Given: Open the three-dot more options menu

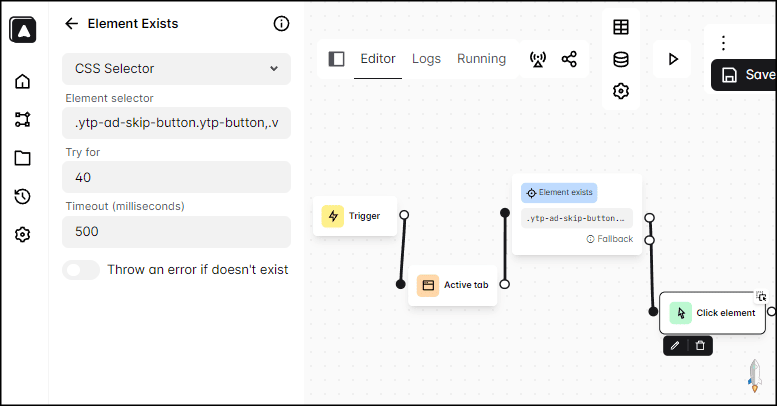Looking at the screenshot, I should pos(723,43).
